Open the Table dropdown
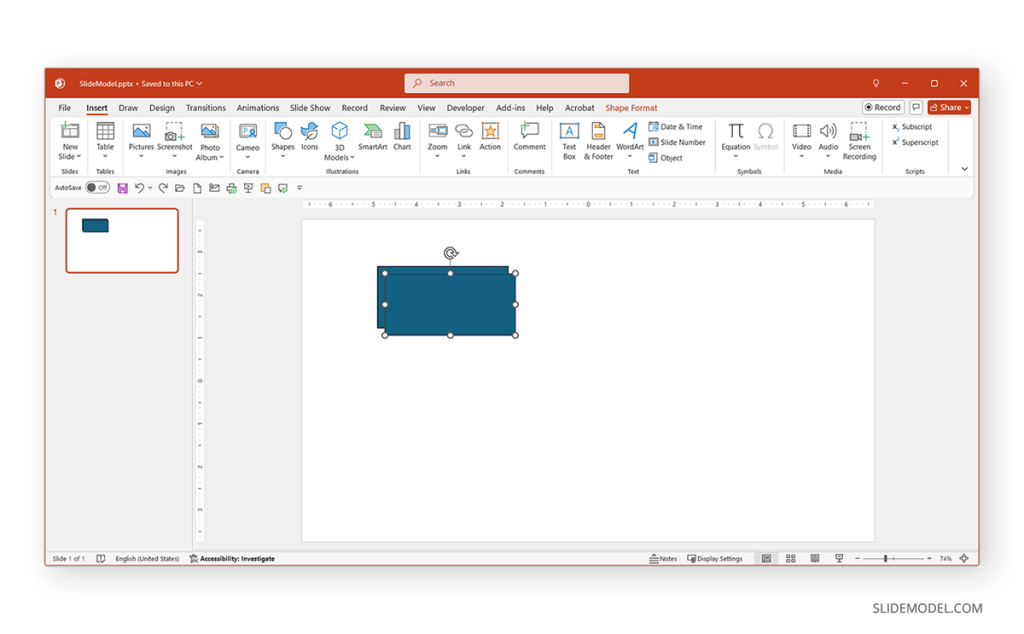Viewport: 1024px width, 634px height. (x=105, y=138)
